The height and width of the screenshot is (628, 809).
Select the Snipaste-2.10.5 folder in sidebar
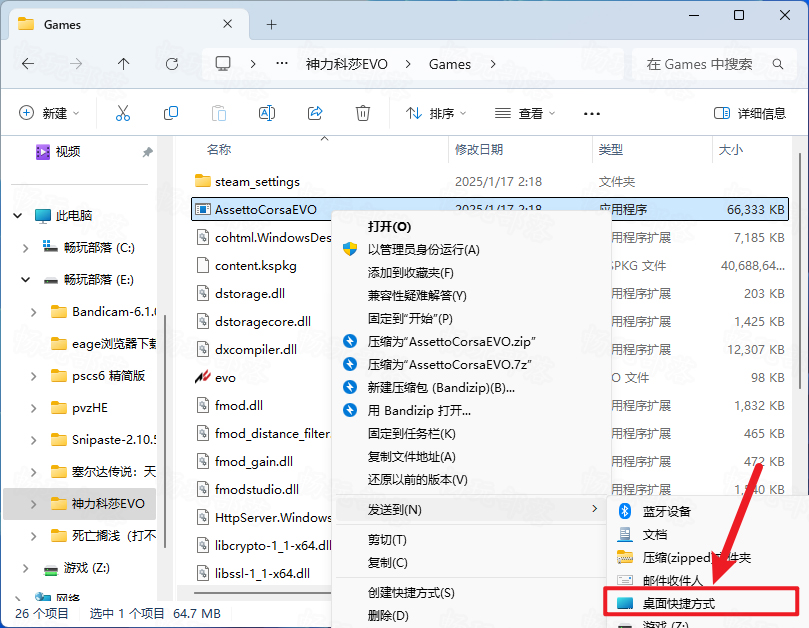114,440
